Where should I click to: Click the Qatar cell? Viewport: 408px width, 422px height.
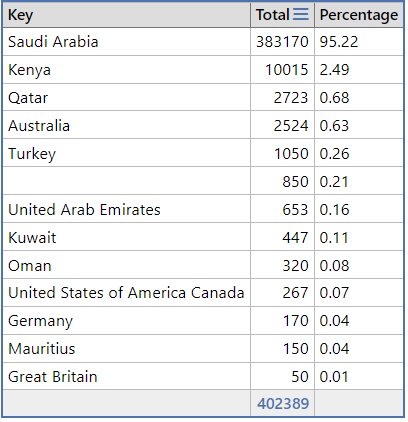(x=126, y=98)
